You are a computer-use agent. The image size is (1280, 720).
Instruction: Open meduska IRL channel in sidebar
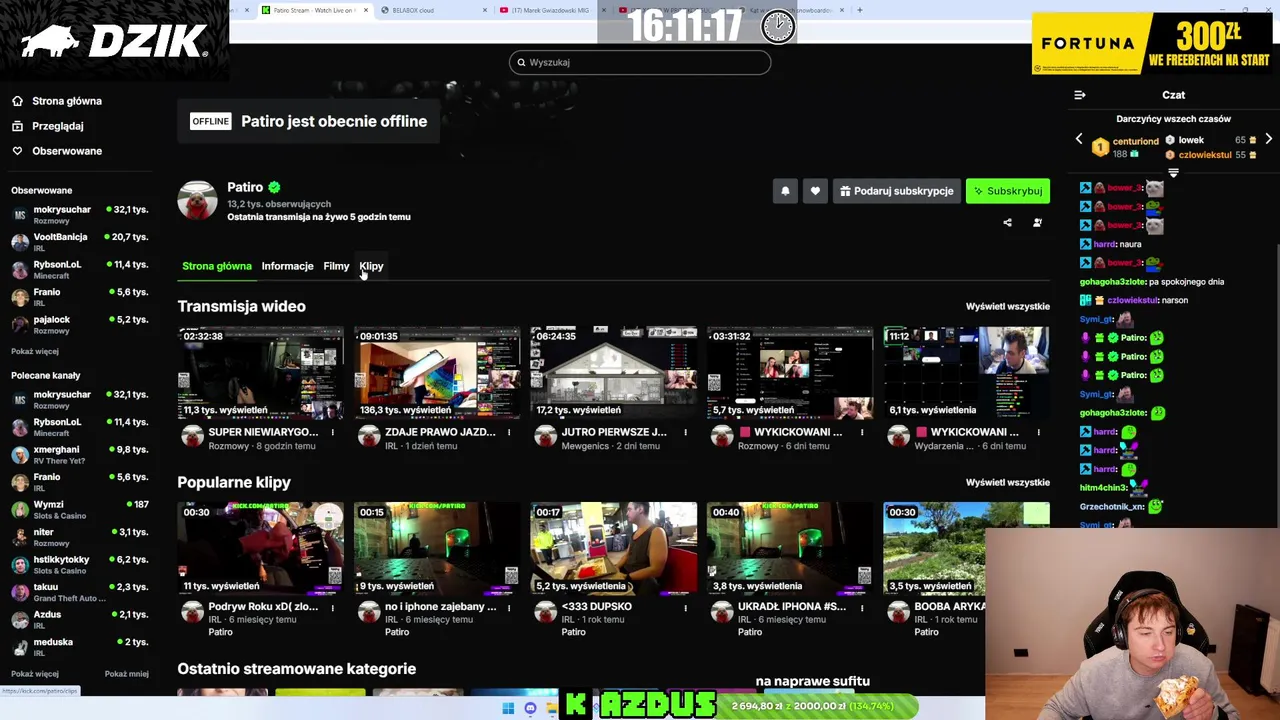(x=79, y=647)
